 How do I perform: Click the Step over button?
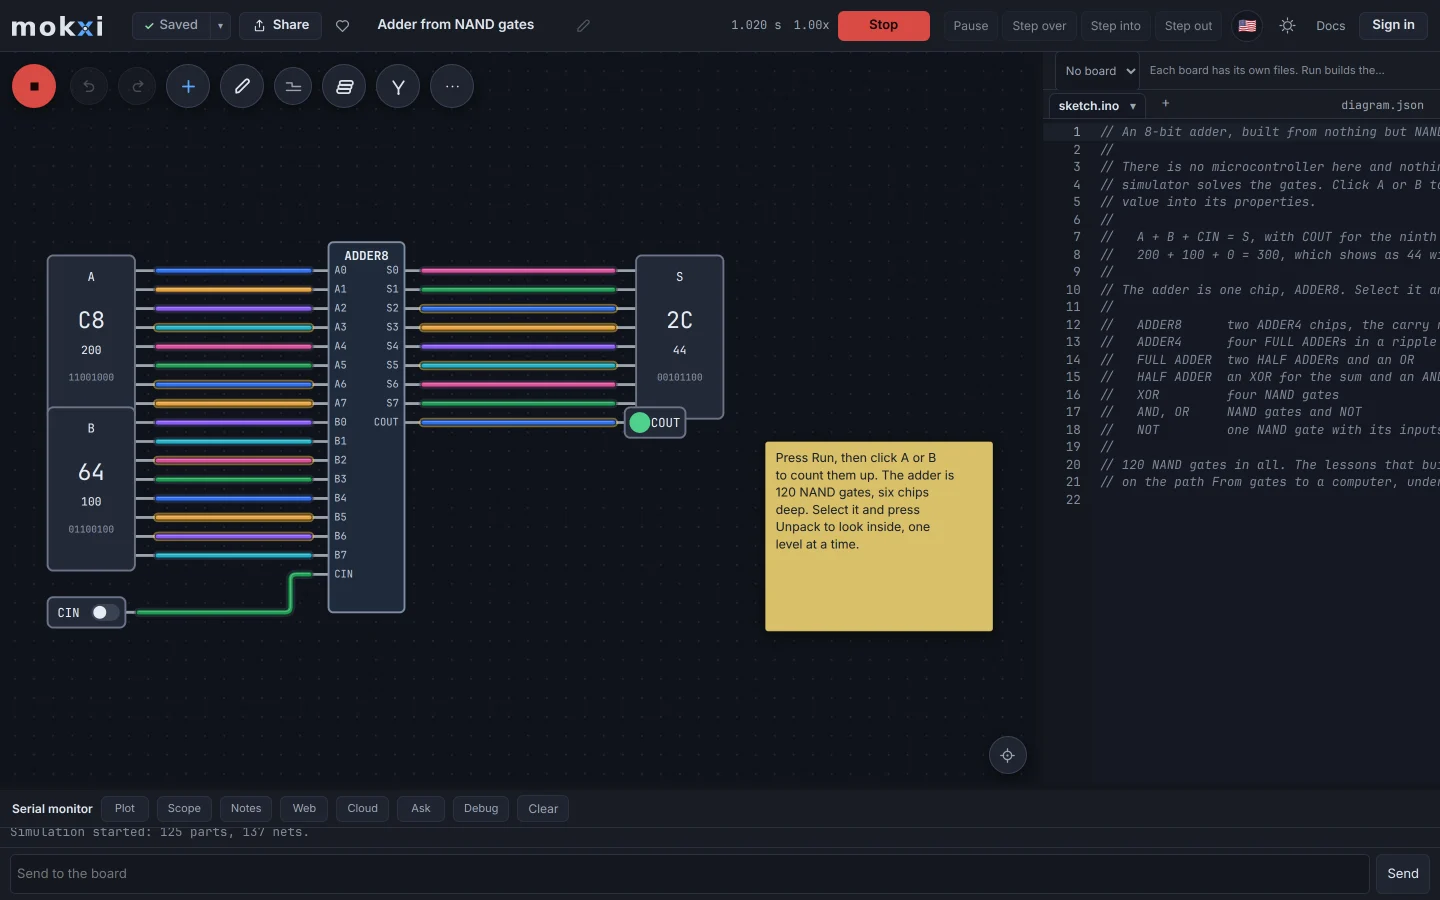tap(1039, 26)
